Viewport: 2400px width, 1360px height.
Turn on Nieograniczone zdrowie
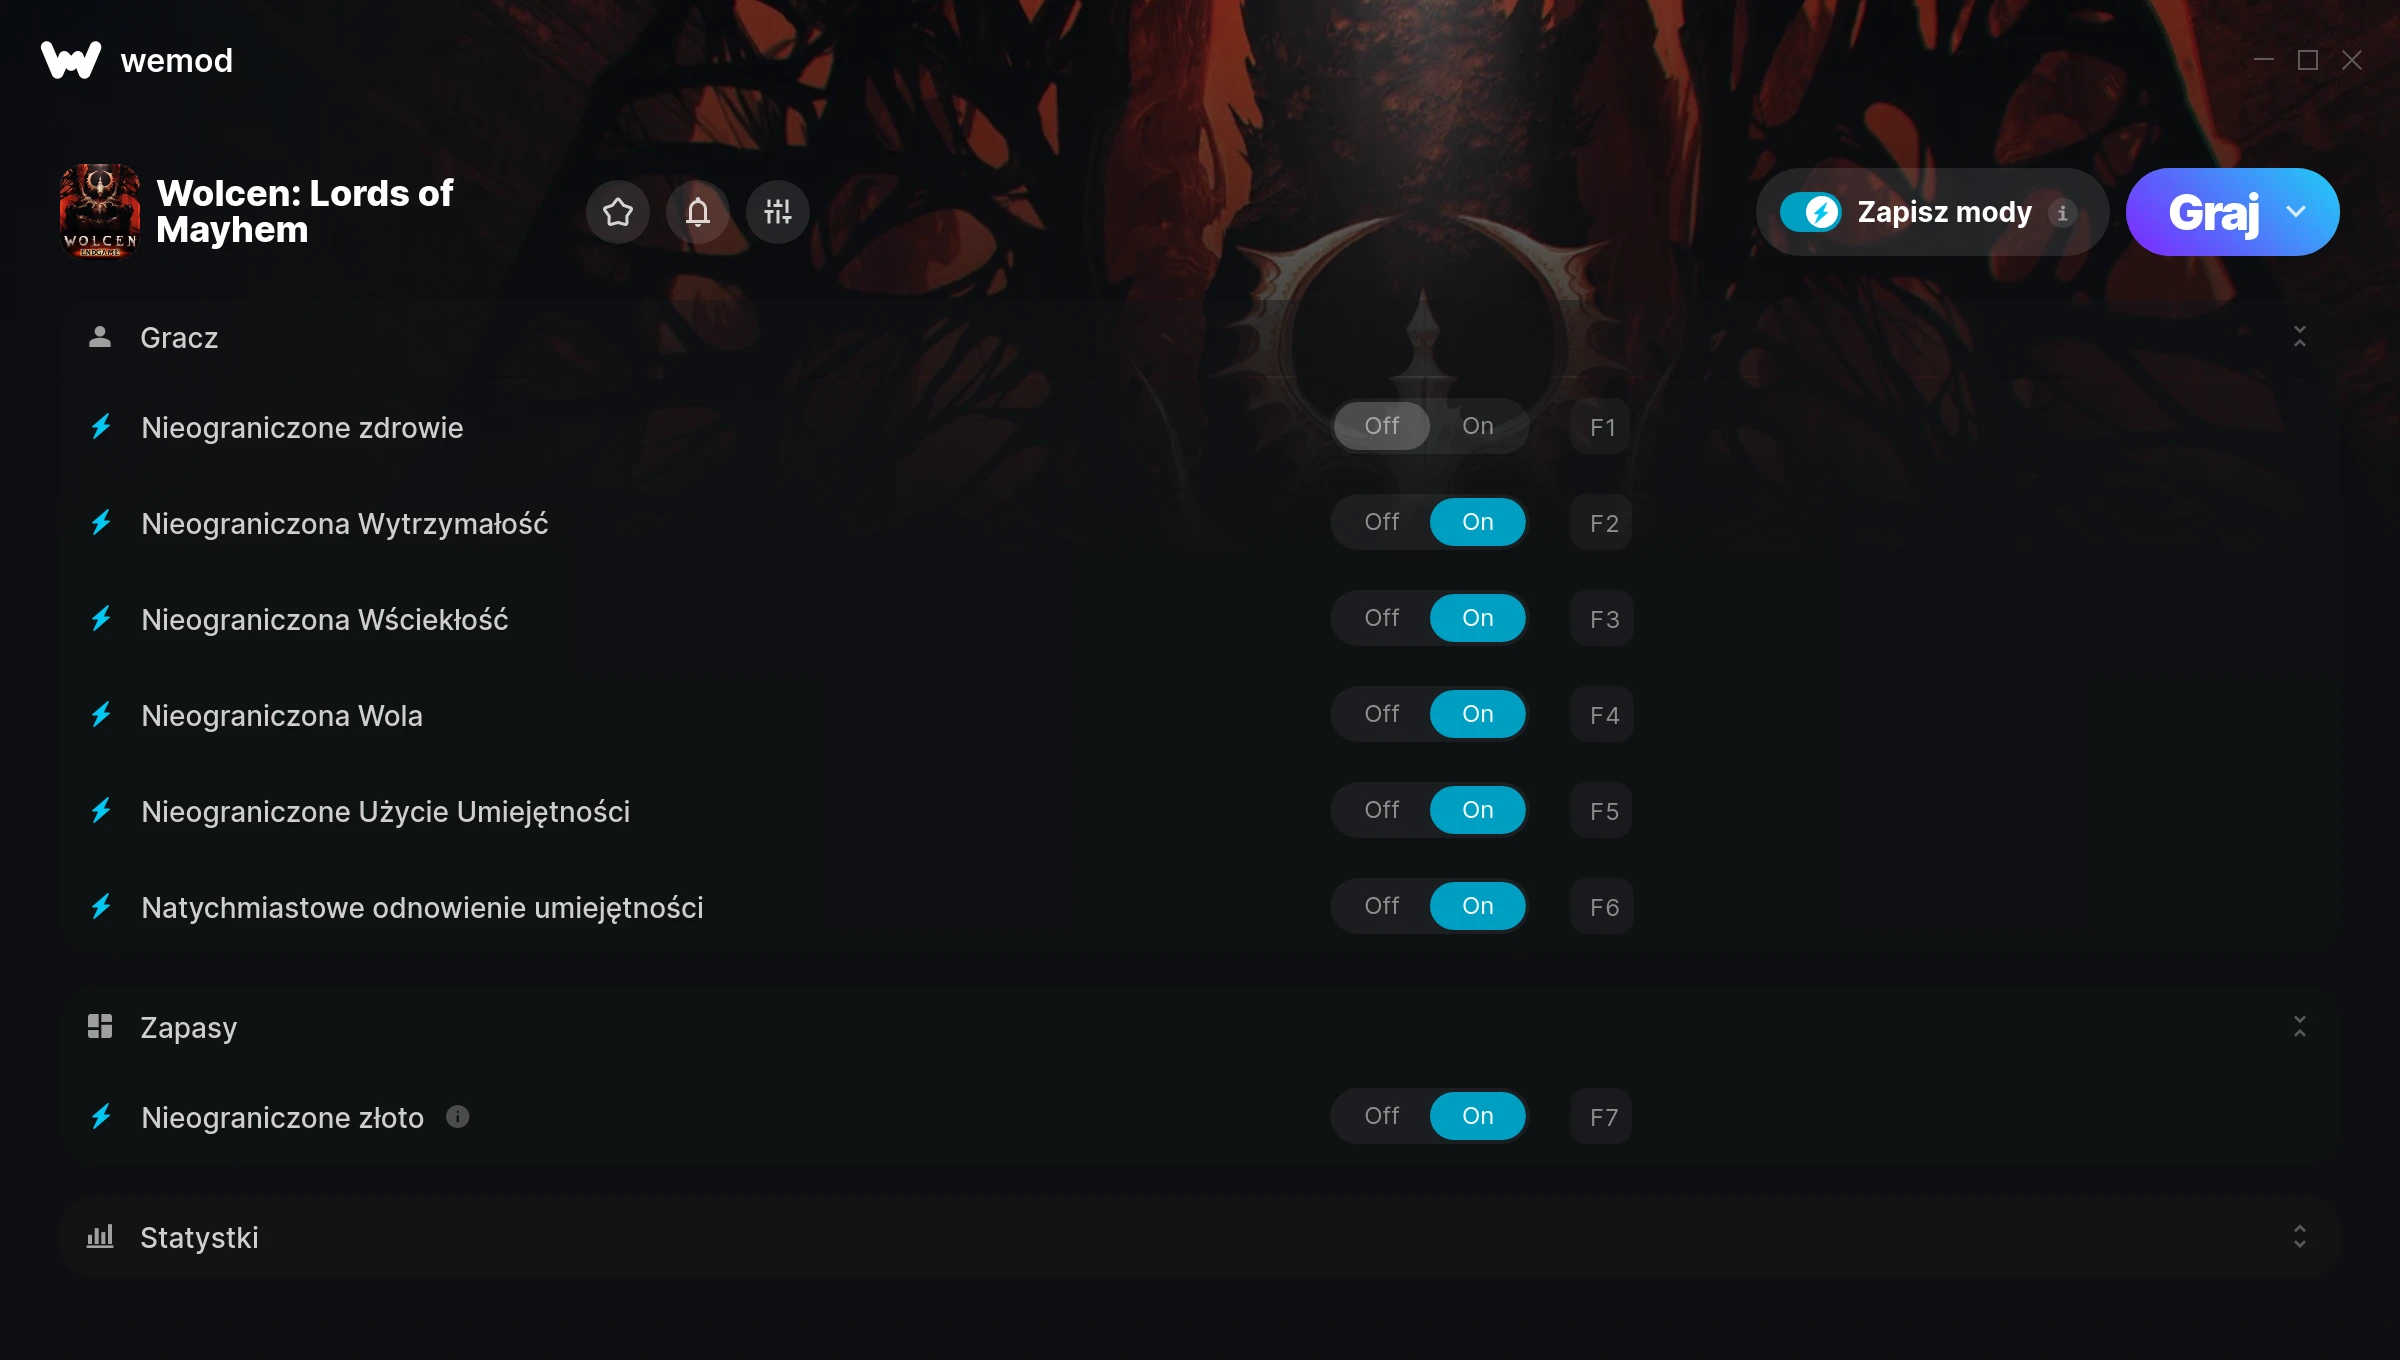point(1478,426)
